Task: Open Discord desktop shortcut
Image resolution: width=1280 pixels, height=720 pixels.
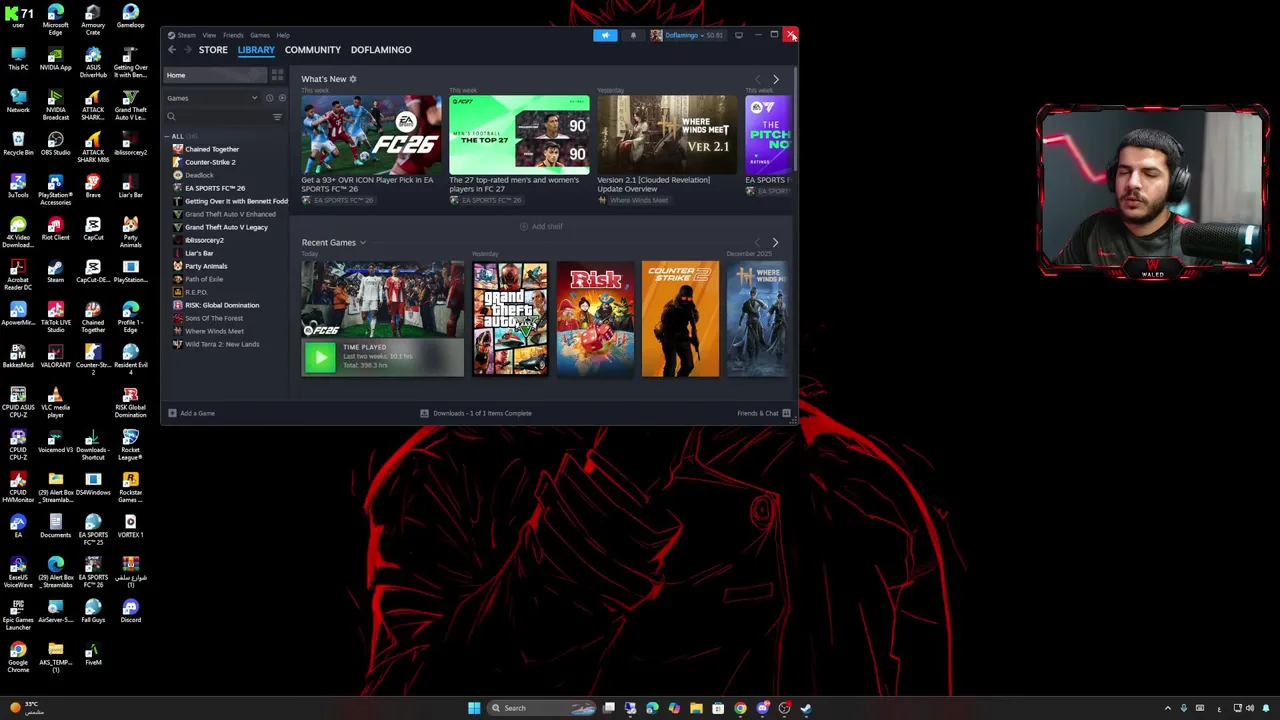Action: [130, 610]
